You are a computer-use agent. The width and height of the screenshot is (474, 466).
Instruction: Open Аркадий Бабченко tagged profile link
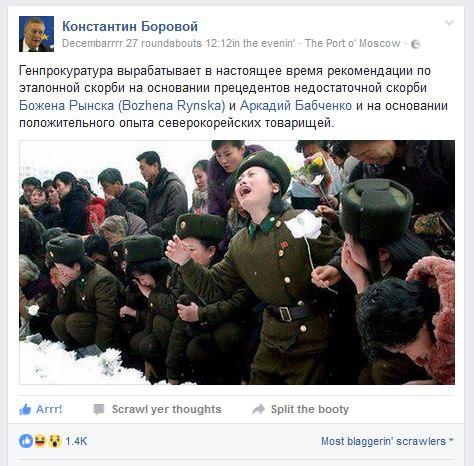tap(296, 106)
